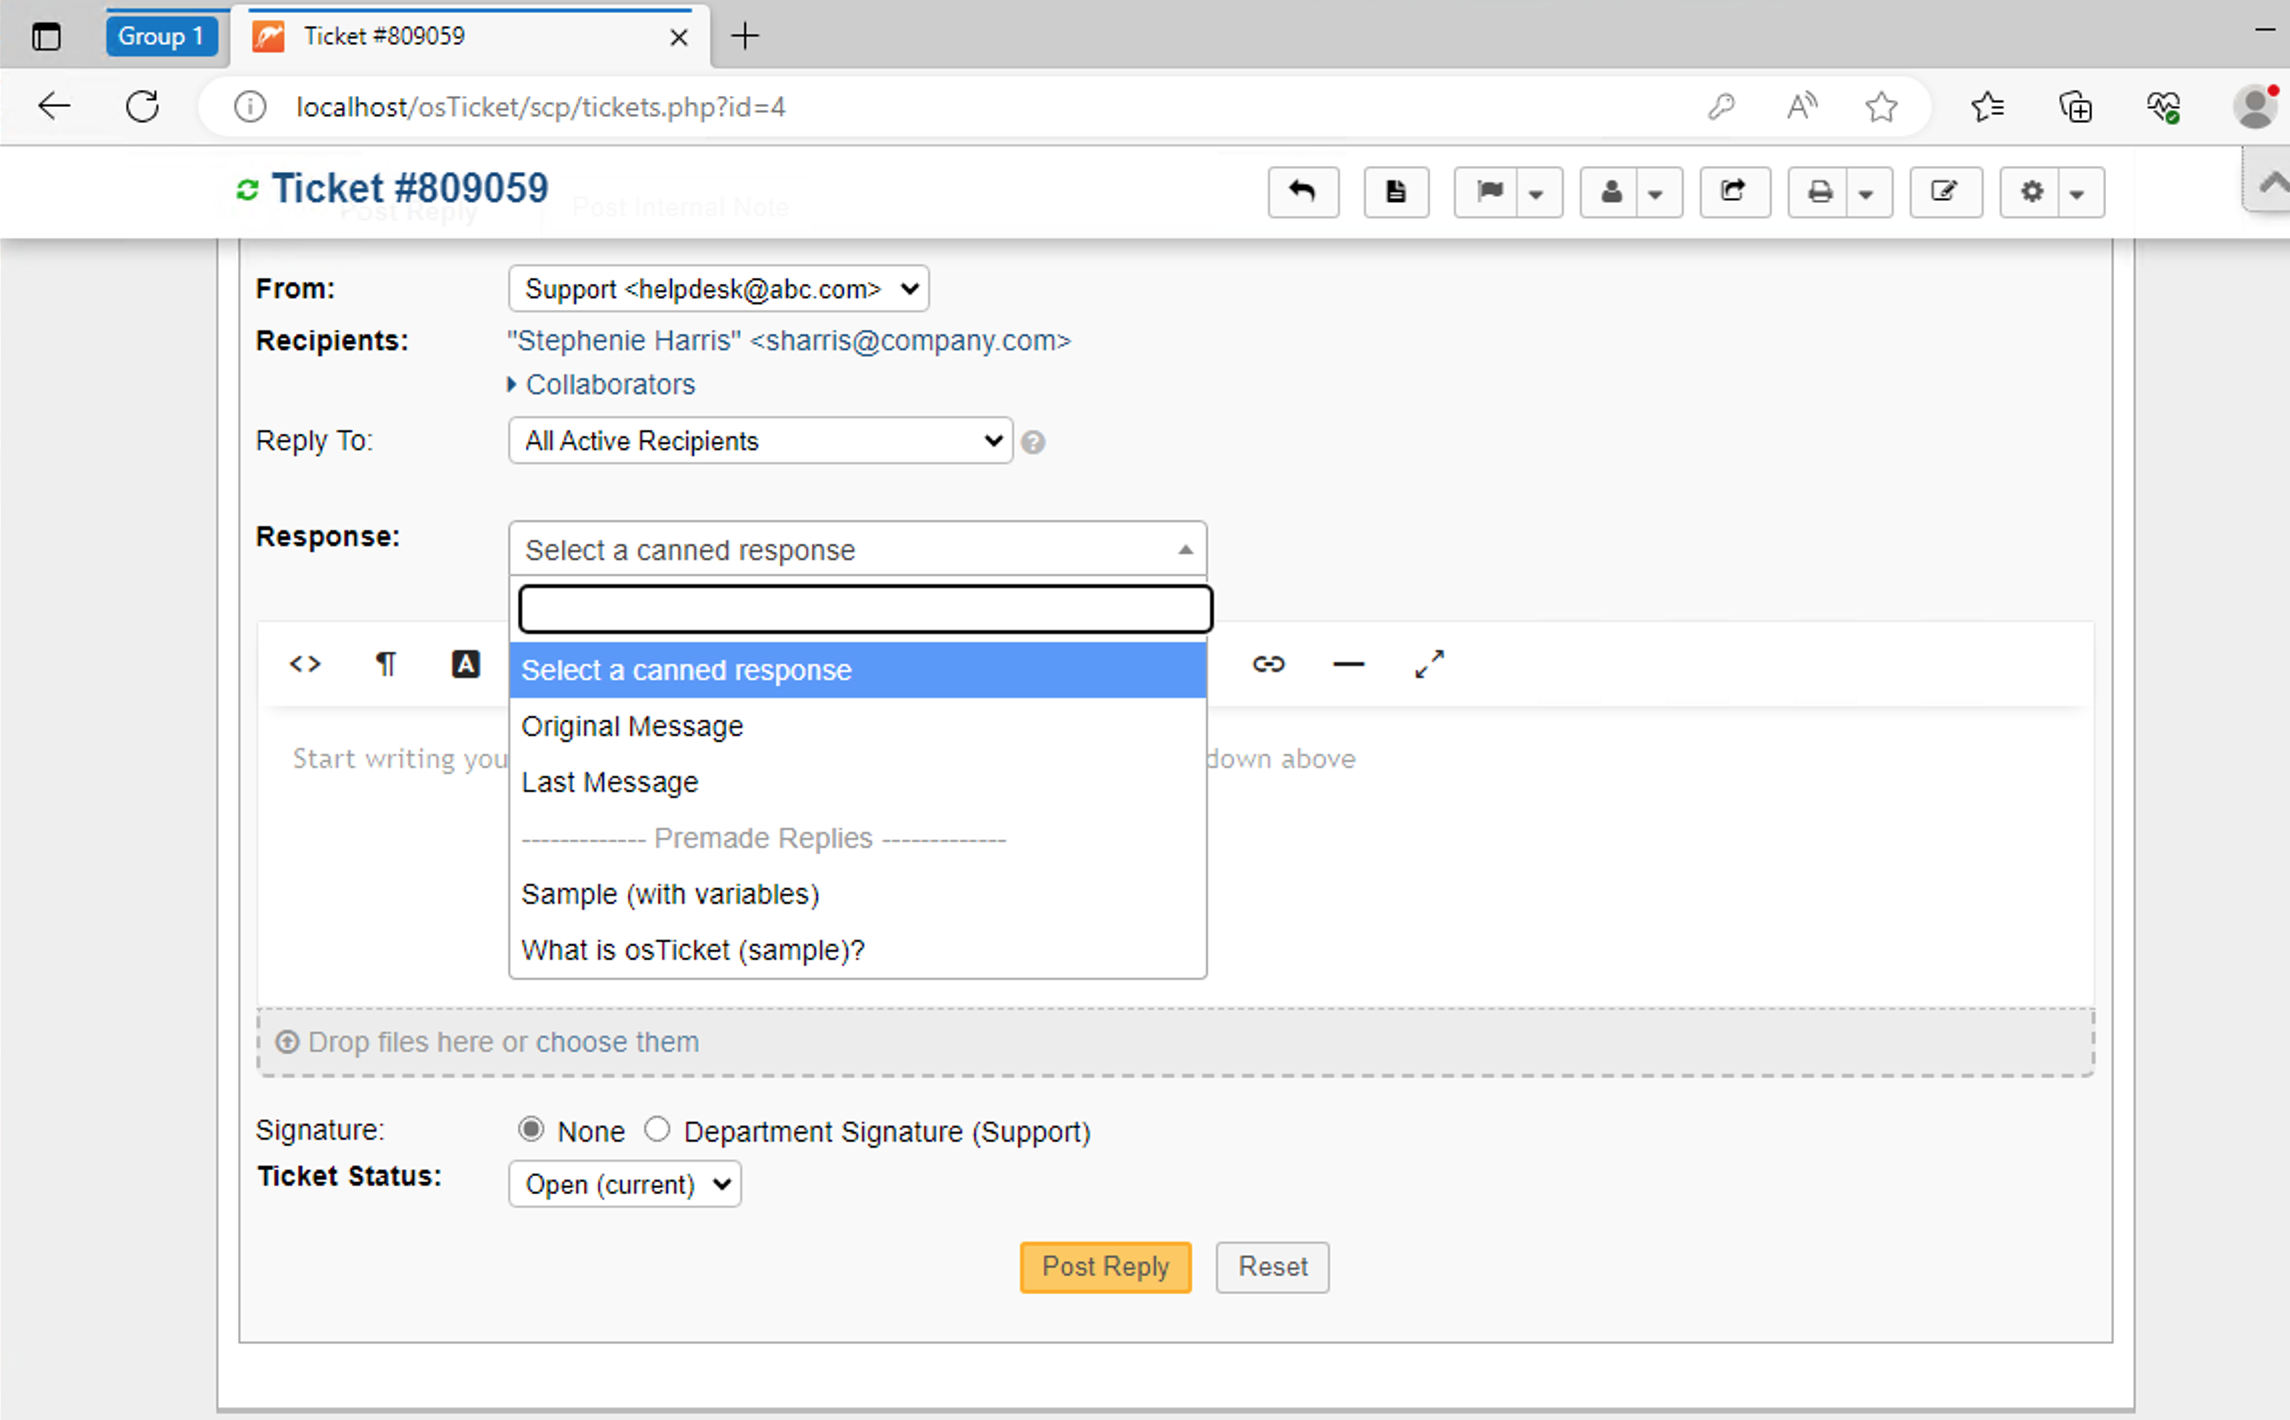Click the Post Reply button

click(1105, 1267)
